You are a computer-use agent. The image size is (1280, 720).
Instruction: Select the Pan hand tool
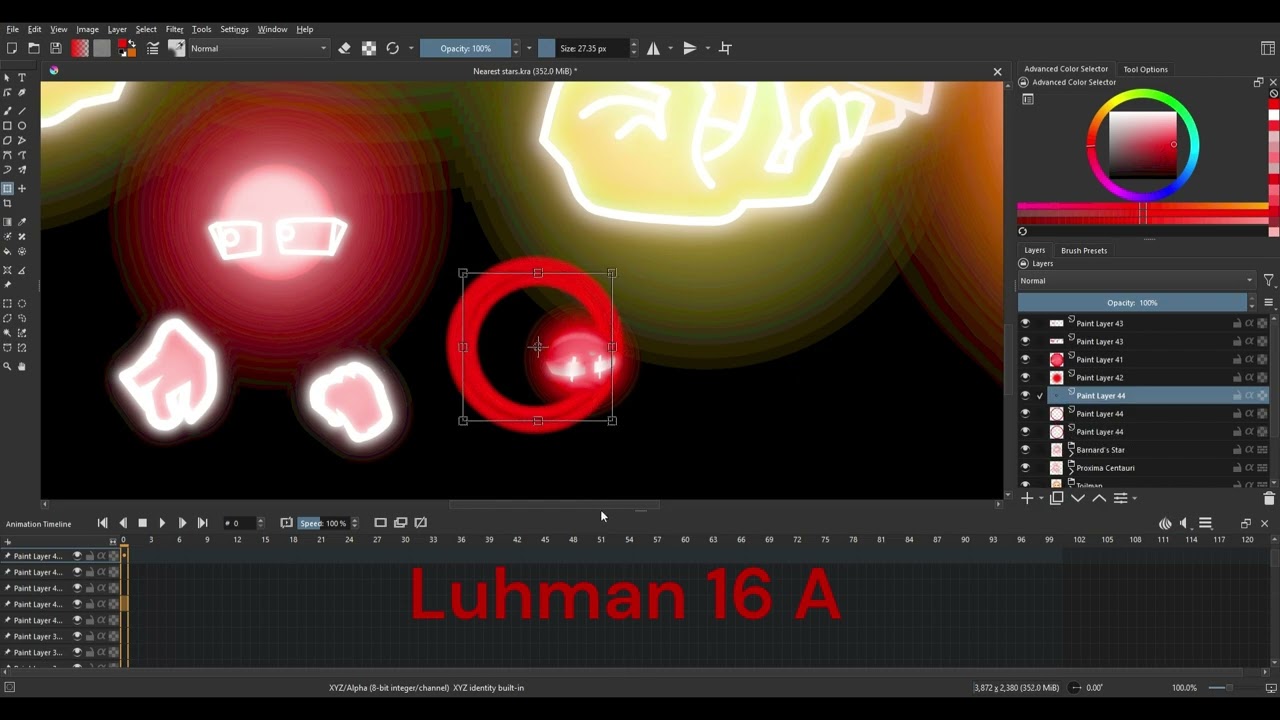point(22,366)
